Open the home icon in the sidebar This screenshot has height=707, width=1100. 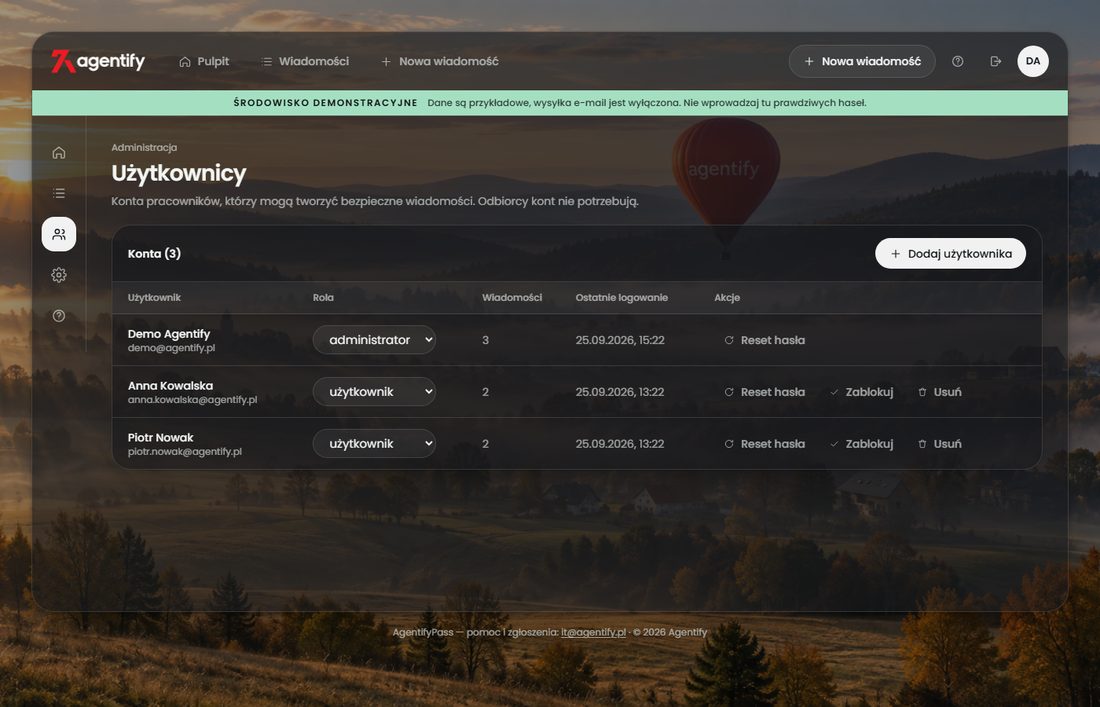(x=59, y=152)
